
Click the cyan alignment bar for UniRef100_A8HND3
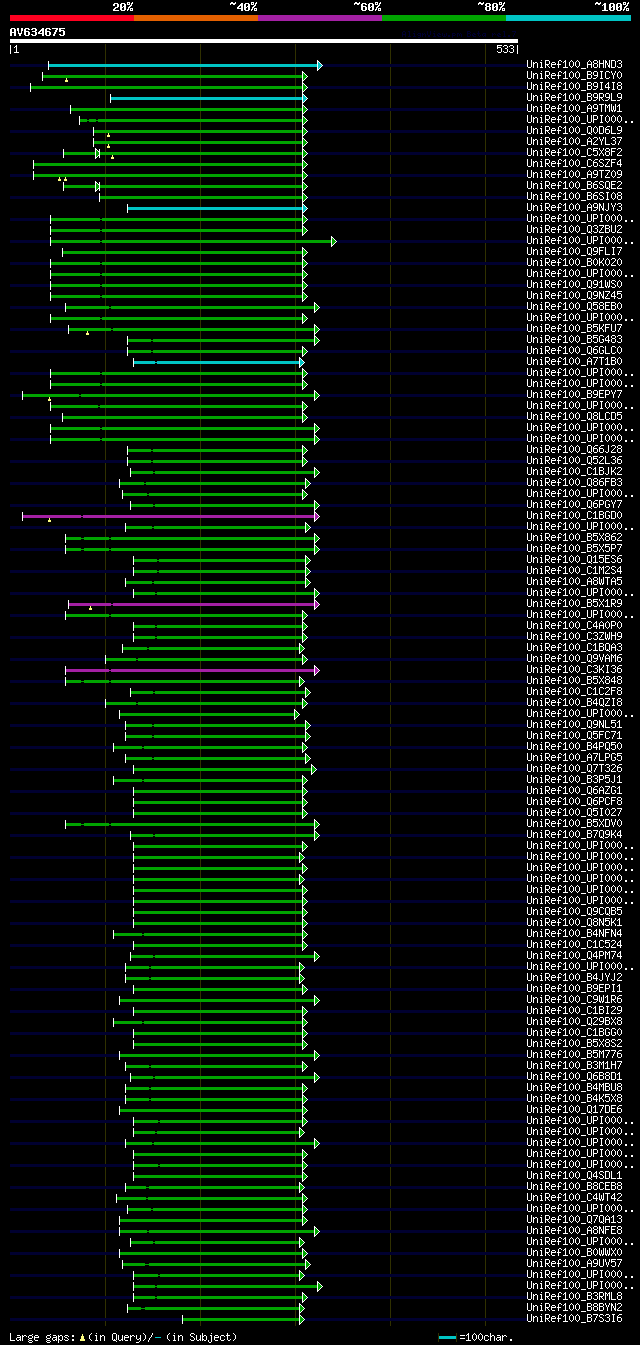pyautogui.click(x=185, y=65)
